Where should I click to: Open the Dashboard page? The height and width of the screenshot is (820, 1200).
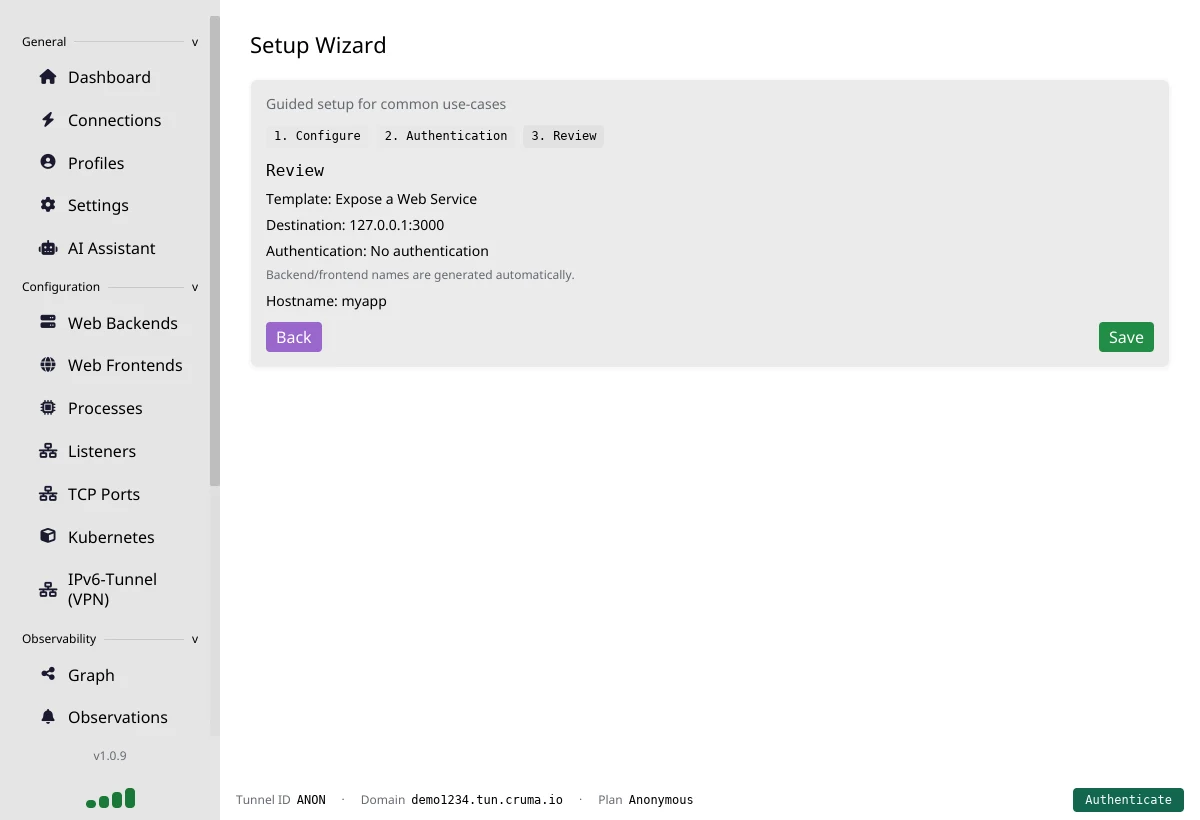(x=109, y=77)
